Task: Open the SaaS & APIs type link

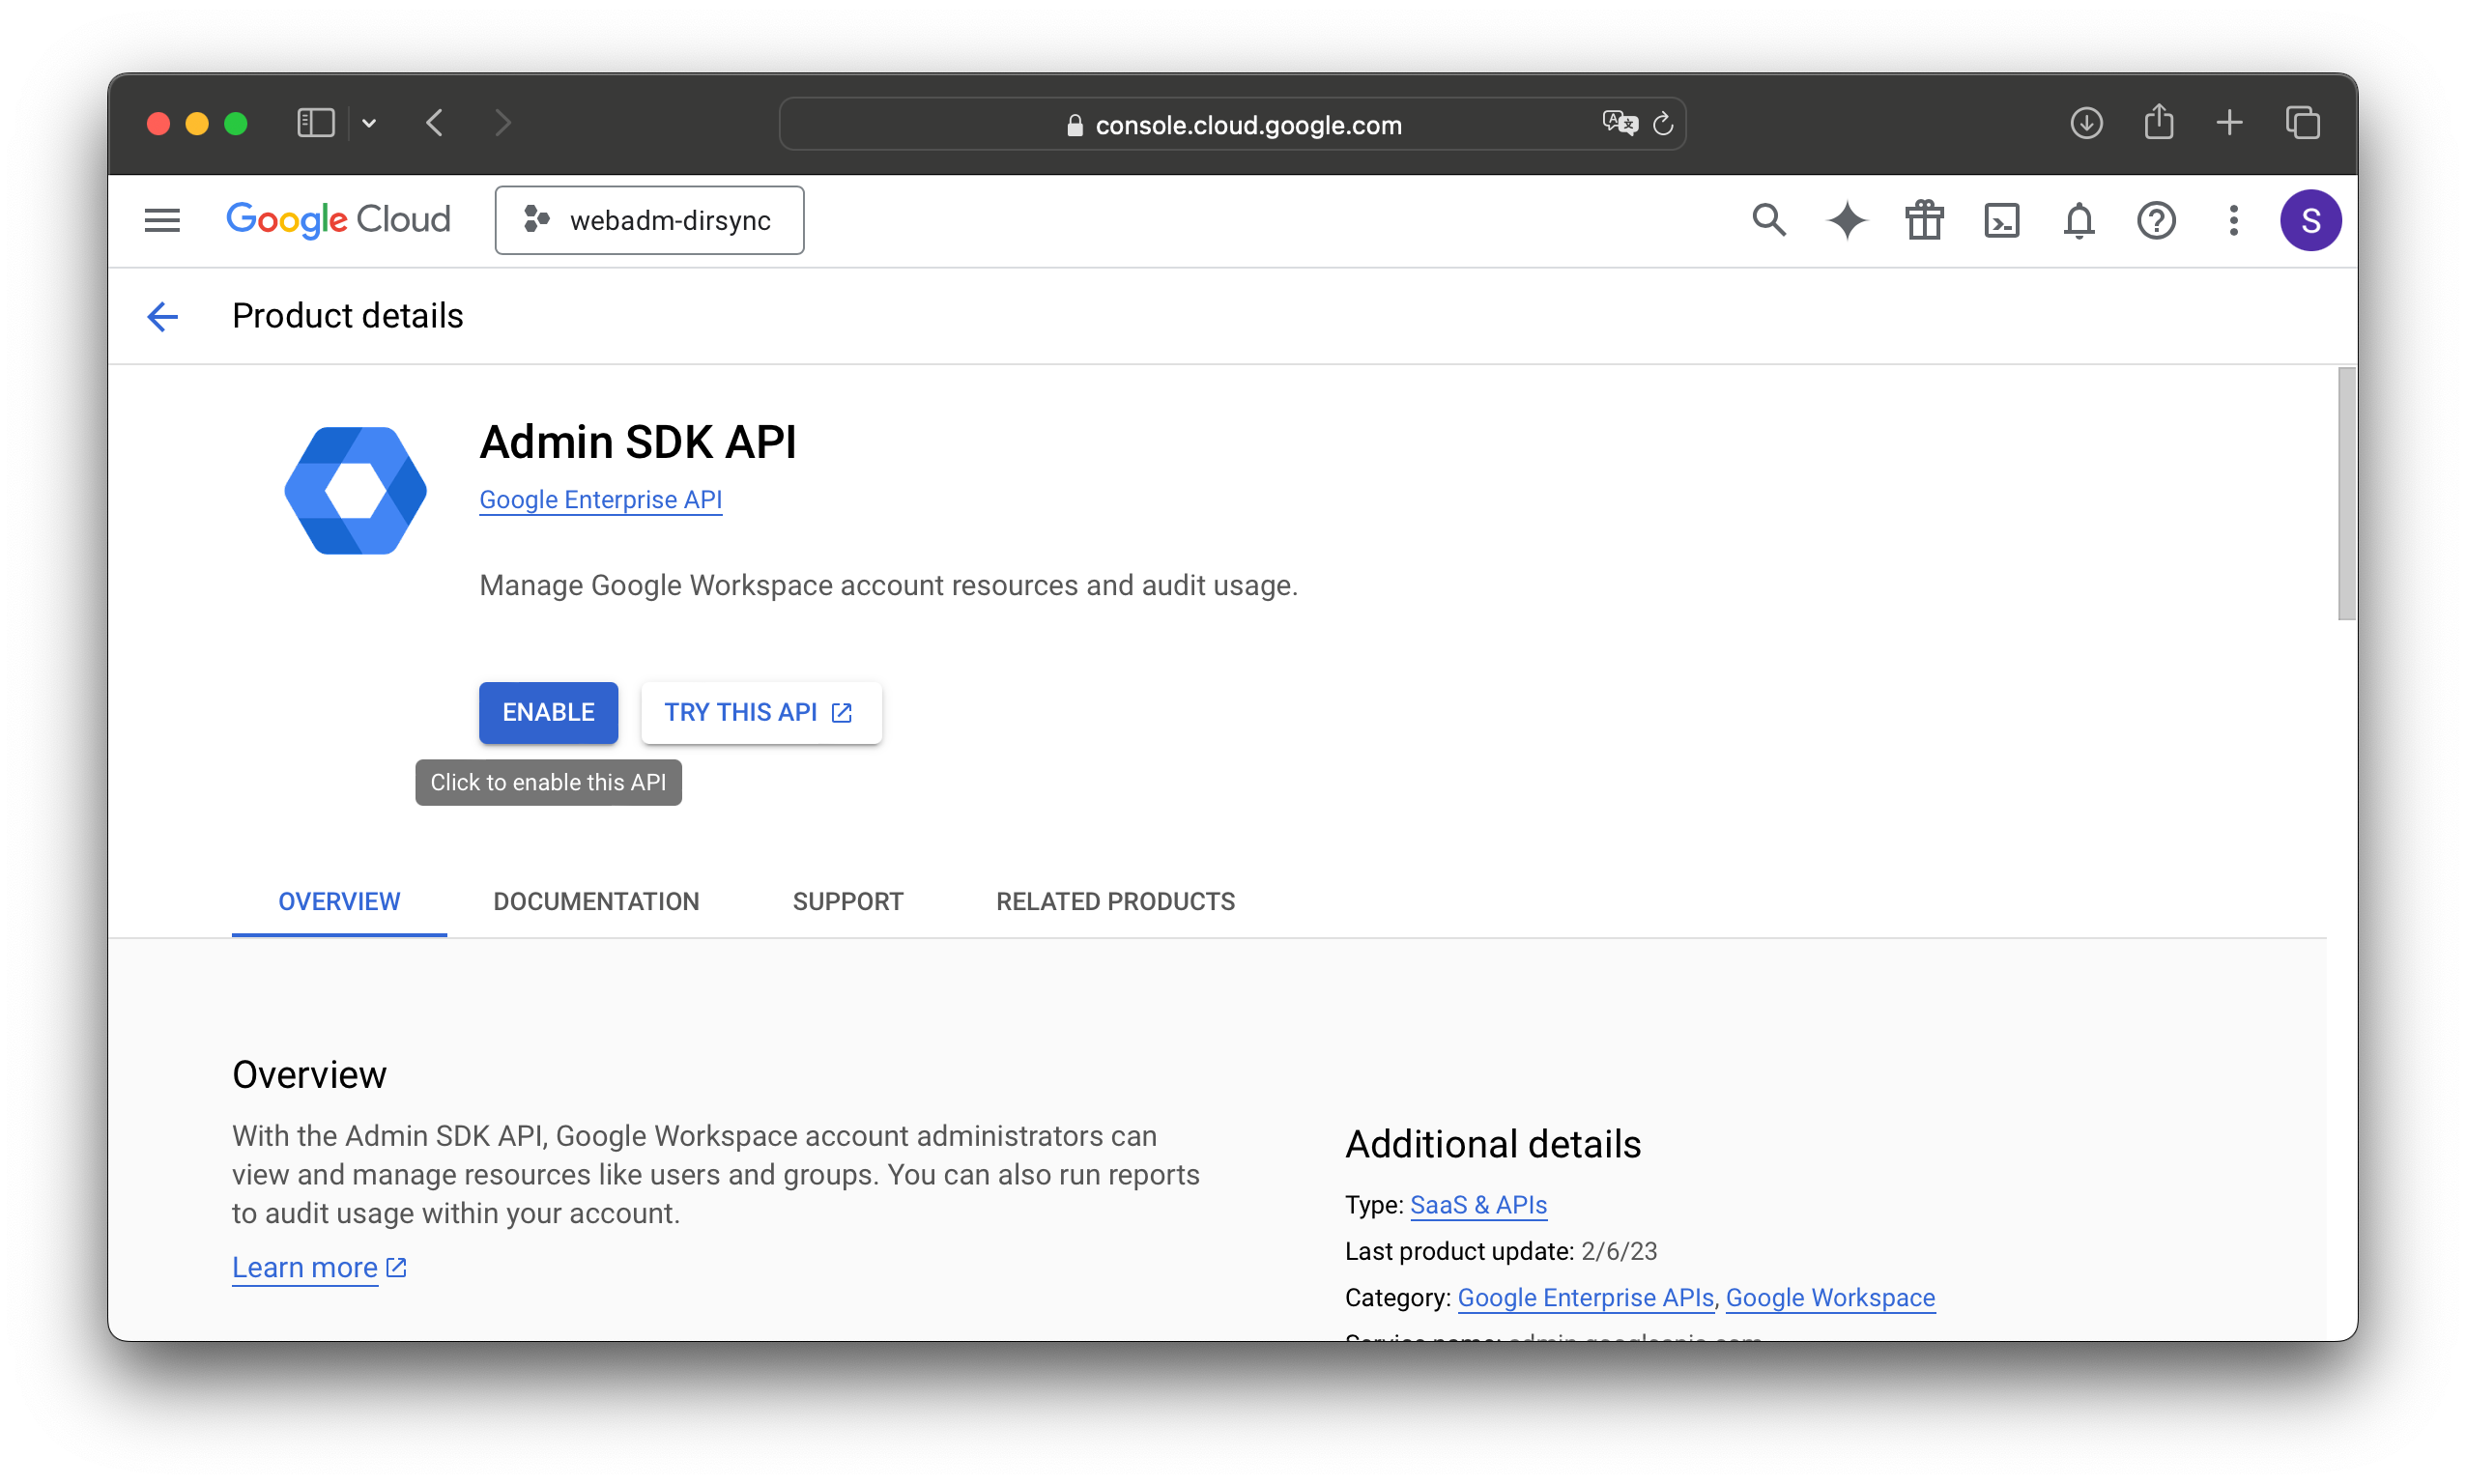Action: point(1478,1205)
